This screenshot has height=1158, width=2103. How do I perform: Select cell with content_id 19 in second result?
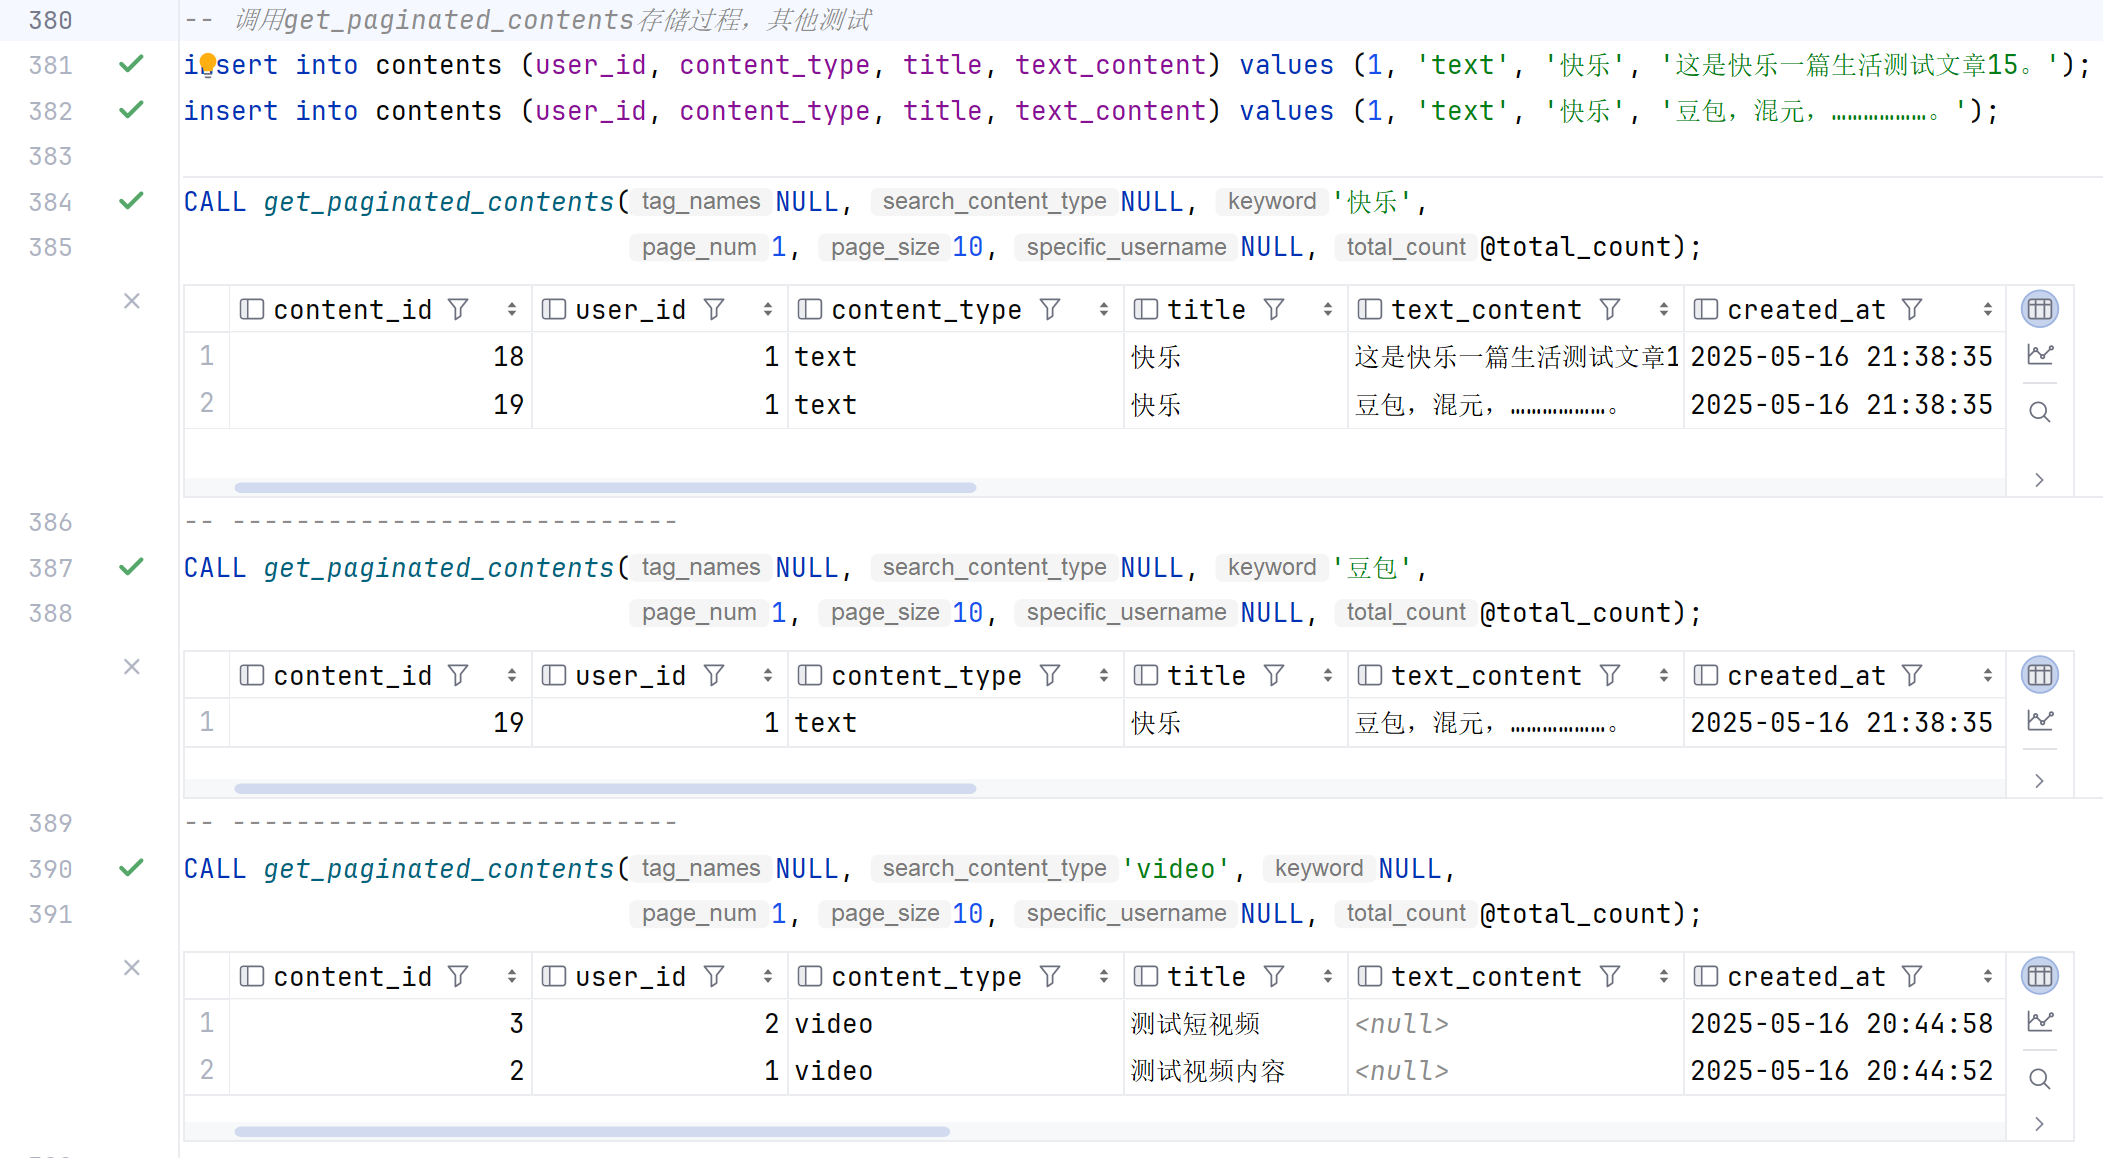(x=508, y=723)
